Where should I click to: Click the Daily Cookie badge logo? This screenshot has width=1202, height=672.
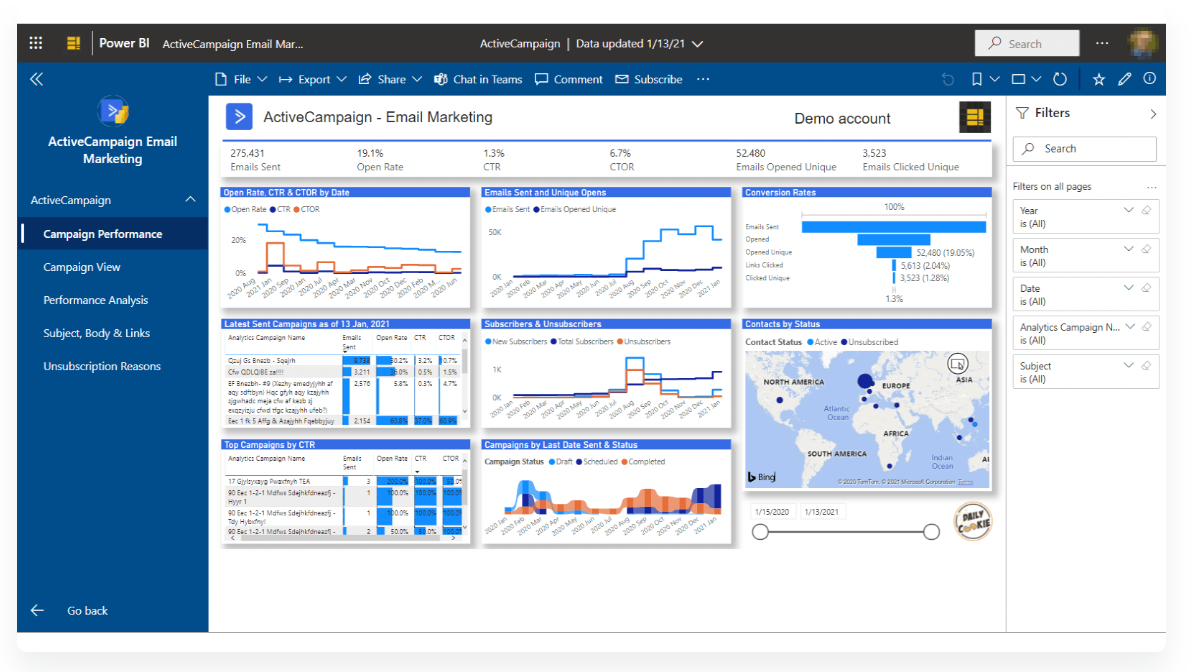click(x=972, y=520)
